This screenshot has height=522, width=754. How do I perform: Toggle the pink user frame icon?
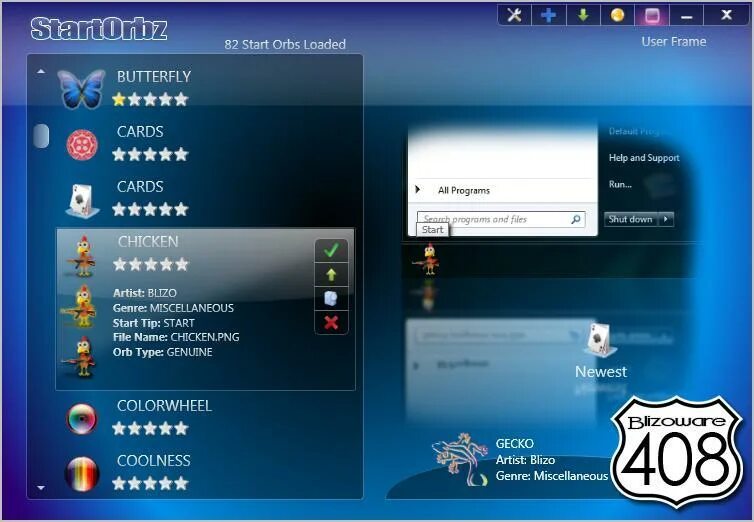click(x=652, y=15)
